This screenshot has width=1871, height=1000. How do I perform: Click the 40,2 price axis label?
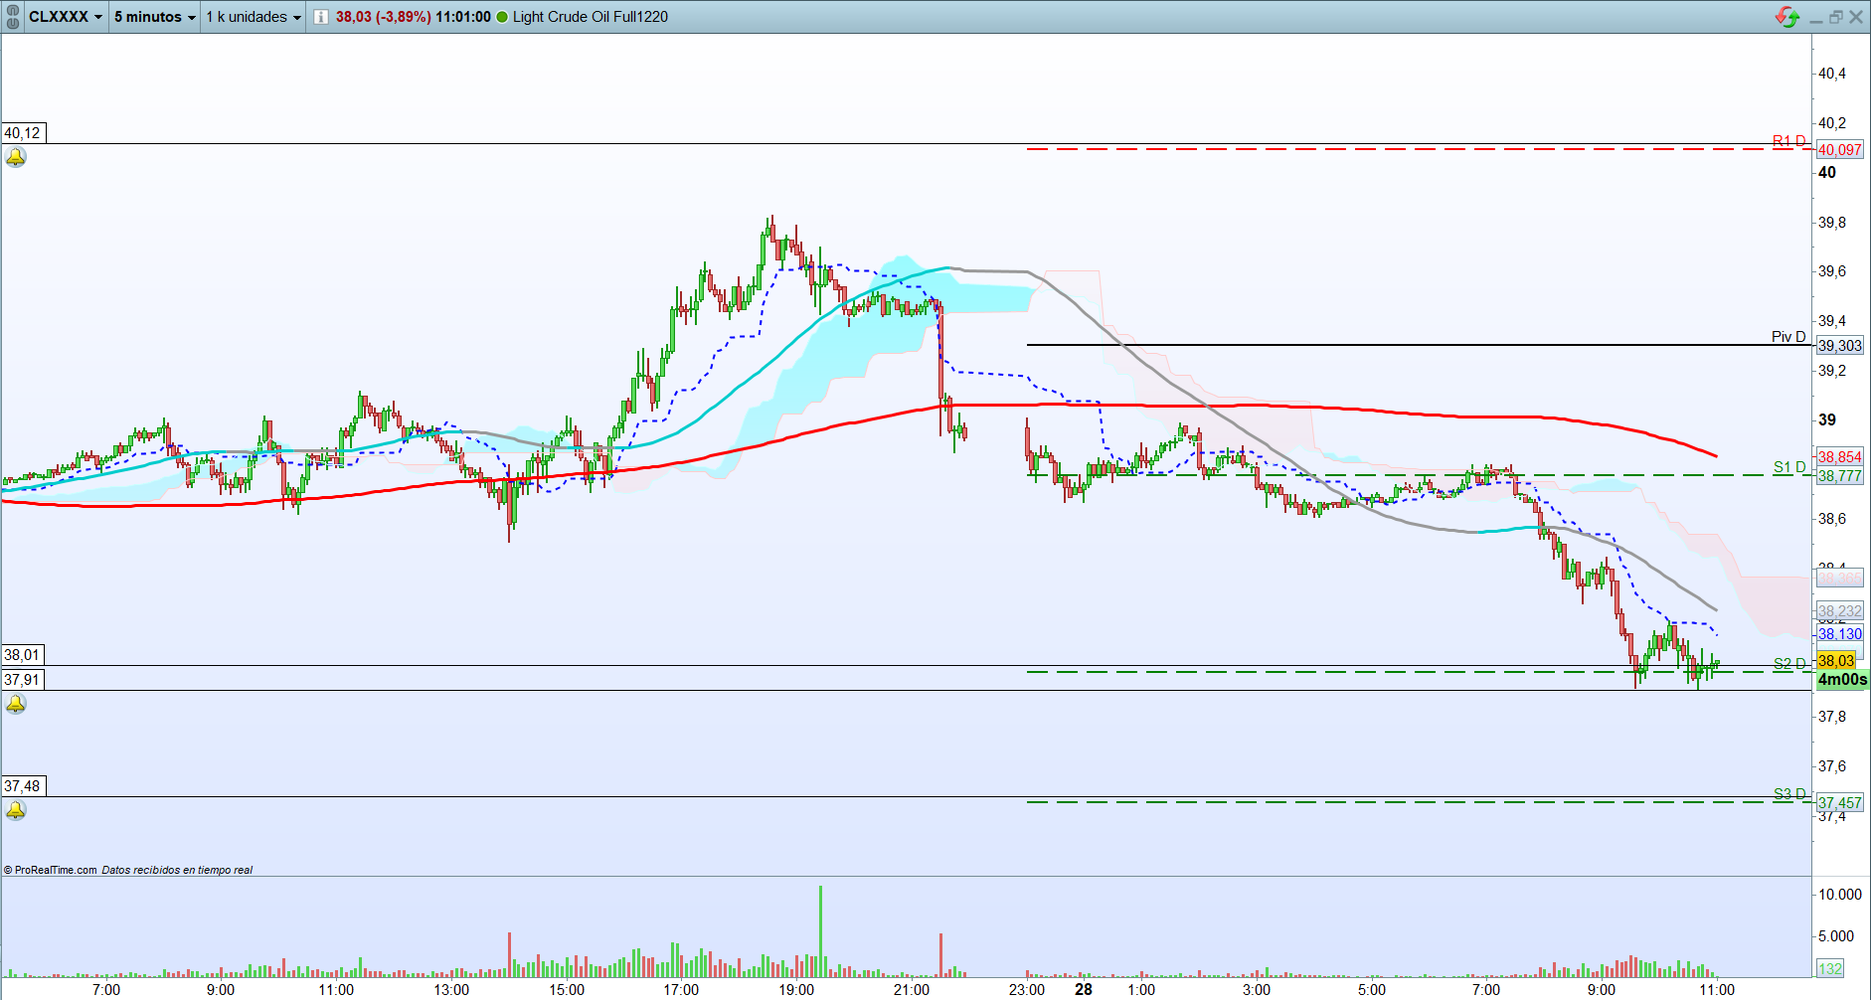click(1832, 123)
